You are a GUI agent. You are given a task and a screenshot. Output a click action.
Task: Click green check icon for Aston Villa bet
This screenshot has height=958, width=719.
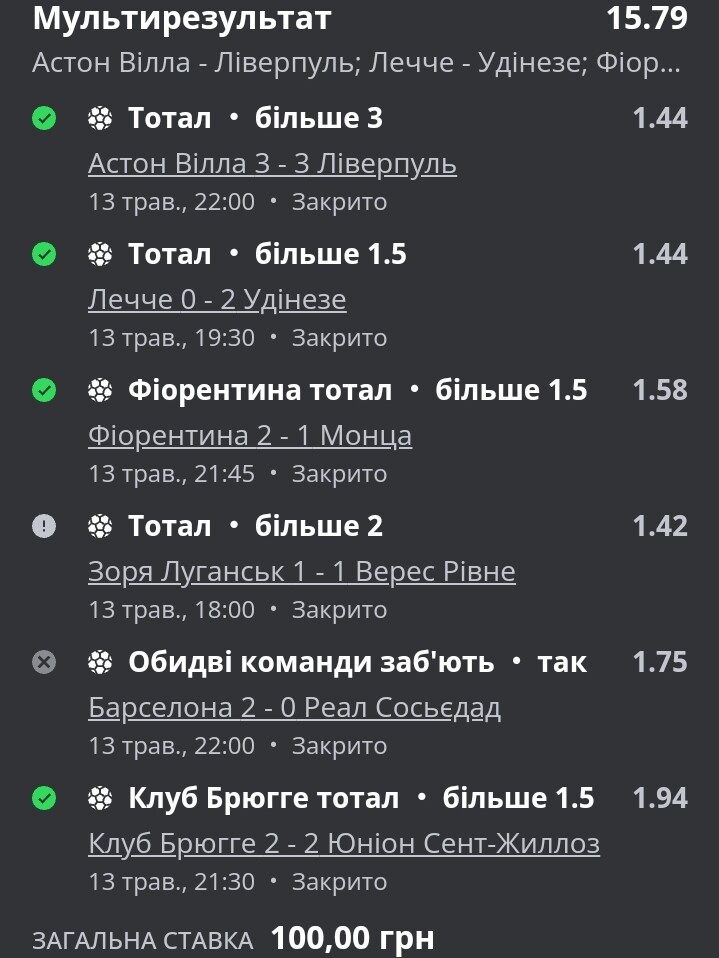click(44, 118)
